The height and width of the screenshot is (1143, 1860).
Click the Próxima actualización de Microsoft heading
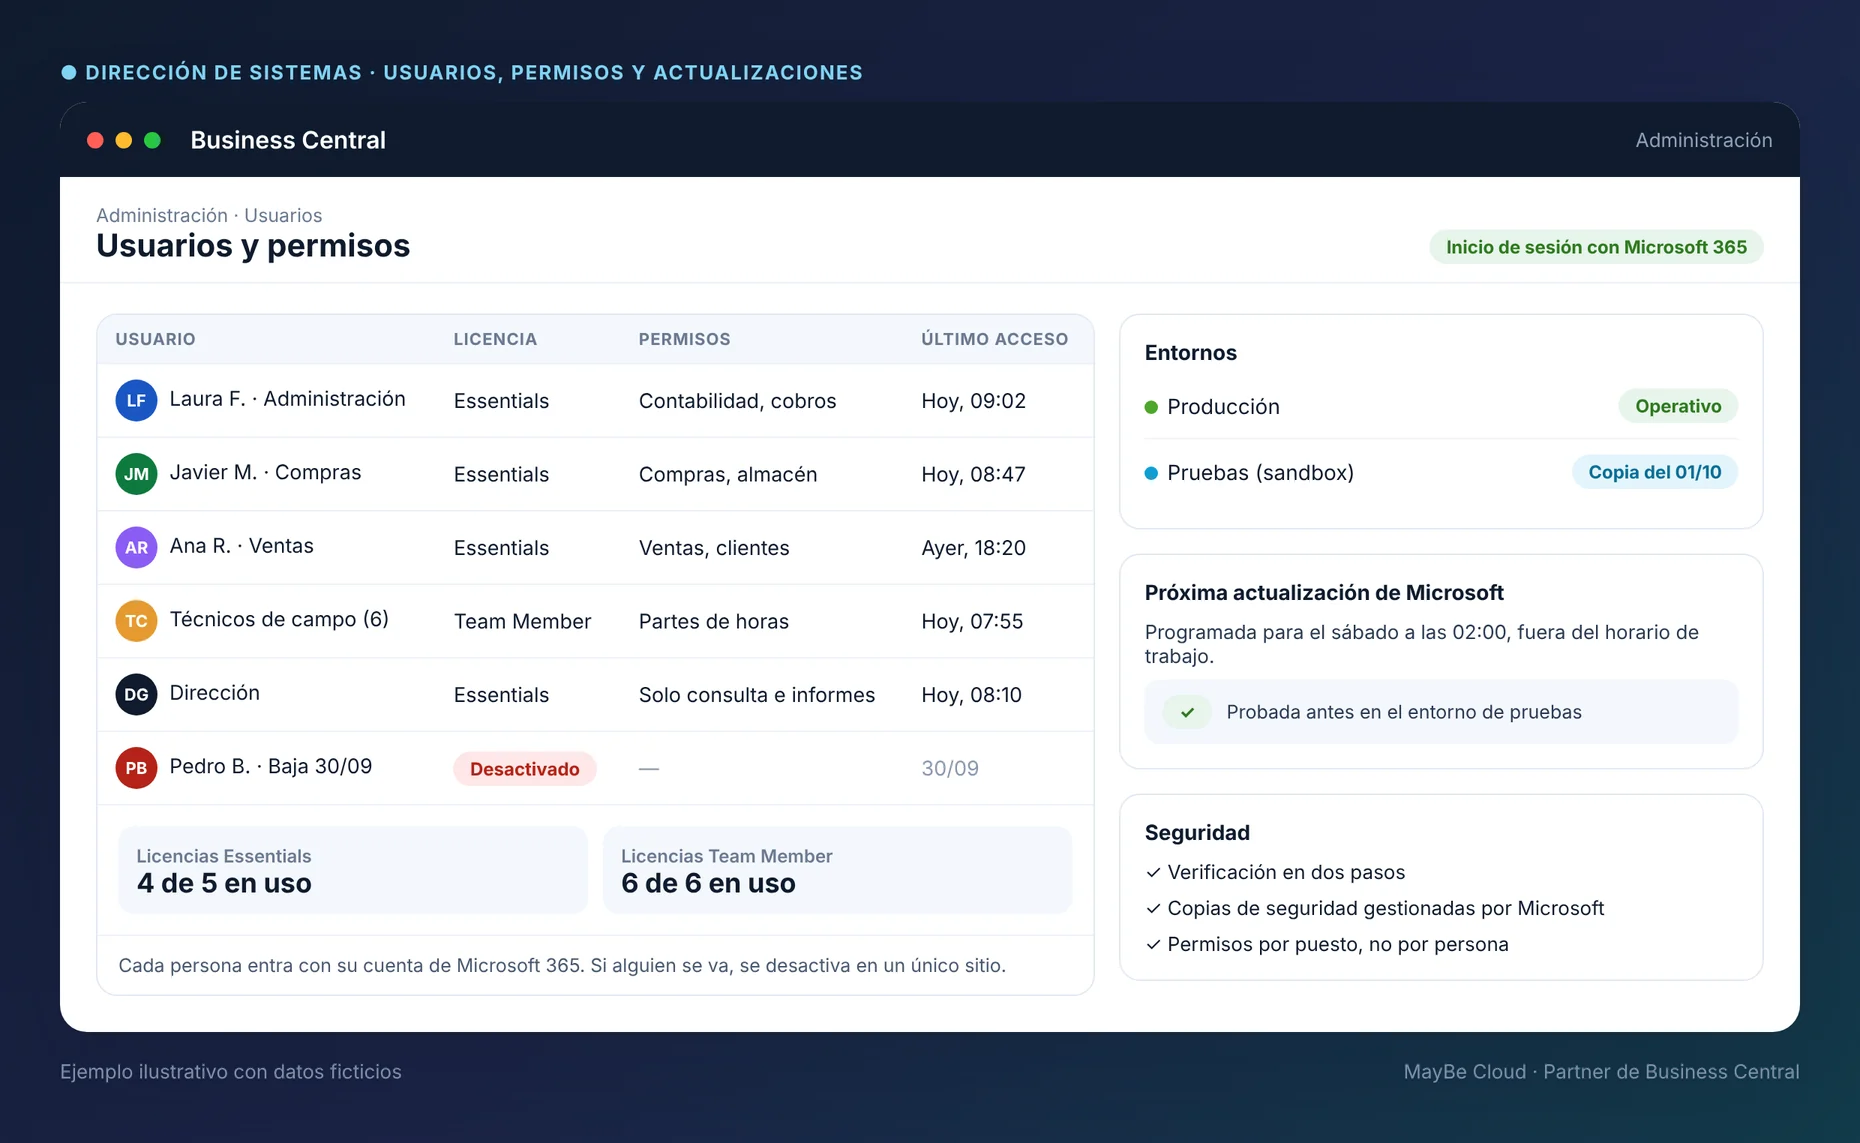coord(1324,593)
